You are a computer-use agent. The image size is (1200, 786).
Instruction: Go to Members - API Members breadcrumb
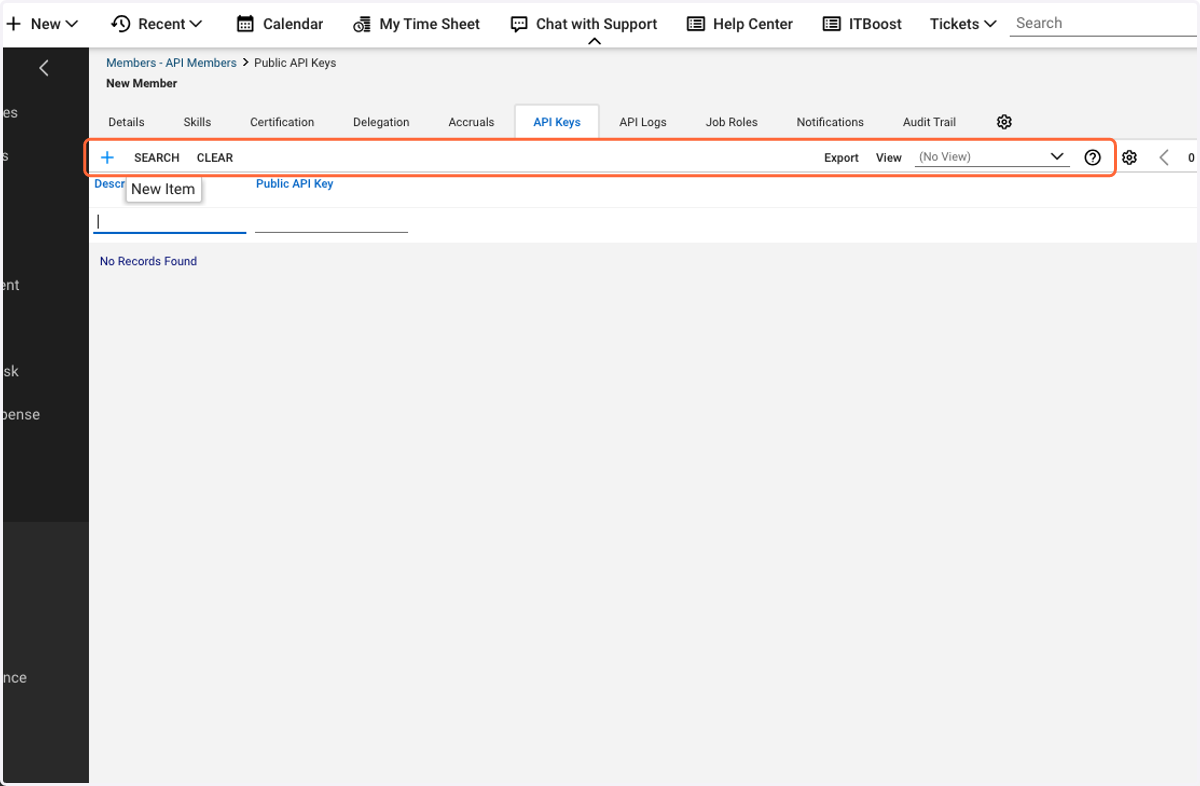(171, 63)
